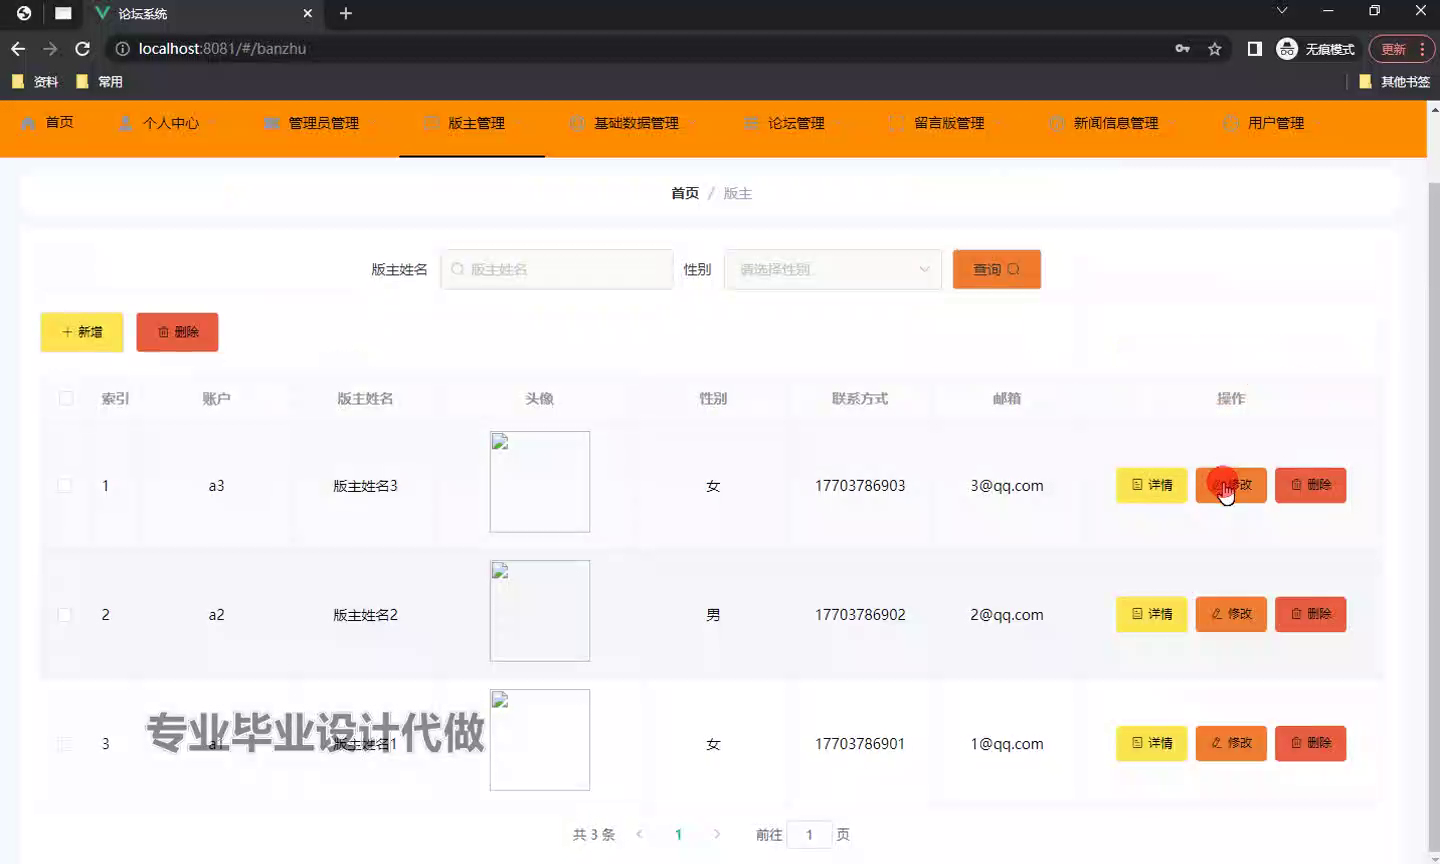Open the saved password key icon
Image resolution: width=1440 pixels, height=864 pixels.
tap(1182, 48)
